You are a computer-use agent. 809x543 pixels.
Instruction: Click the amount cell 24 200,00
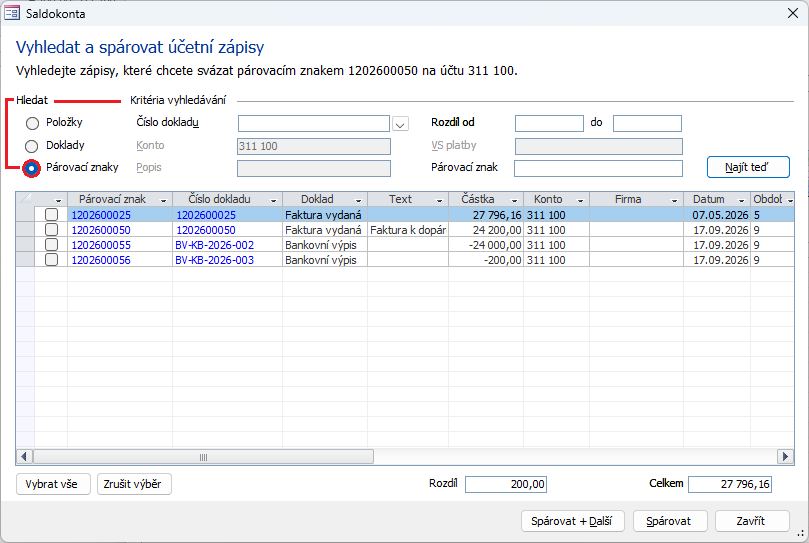coord(486,230)
